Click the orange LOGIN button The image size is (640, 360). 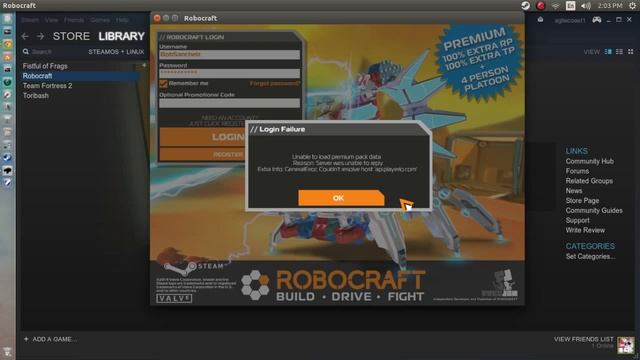click(x=202, y=137)
